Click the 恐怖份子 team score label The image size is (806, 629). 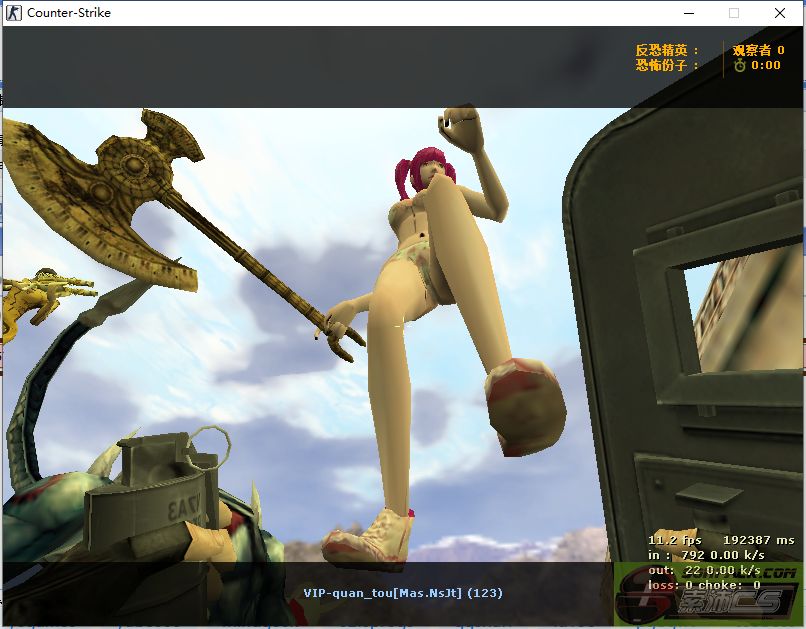point(667,65)
